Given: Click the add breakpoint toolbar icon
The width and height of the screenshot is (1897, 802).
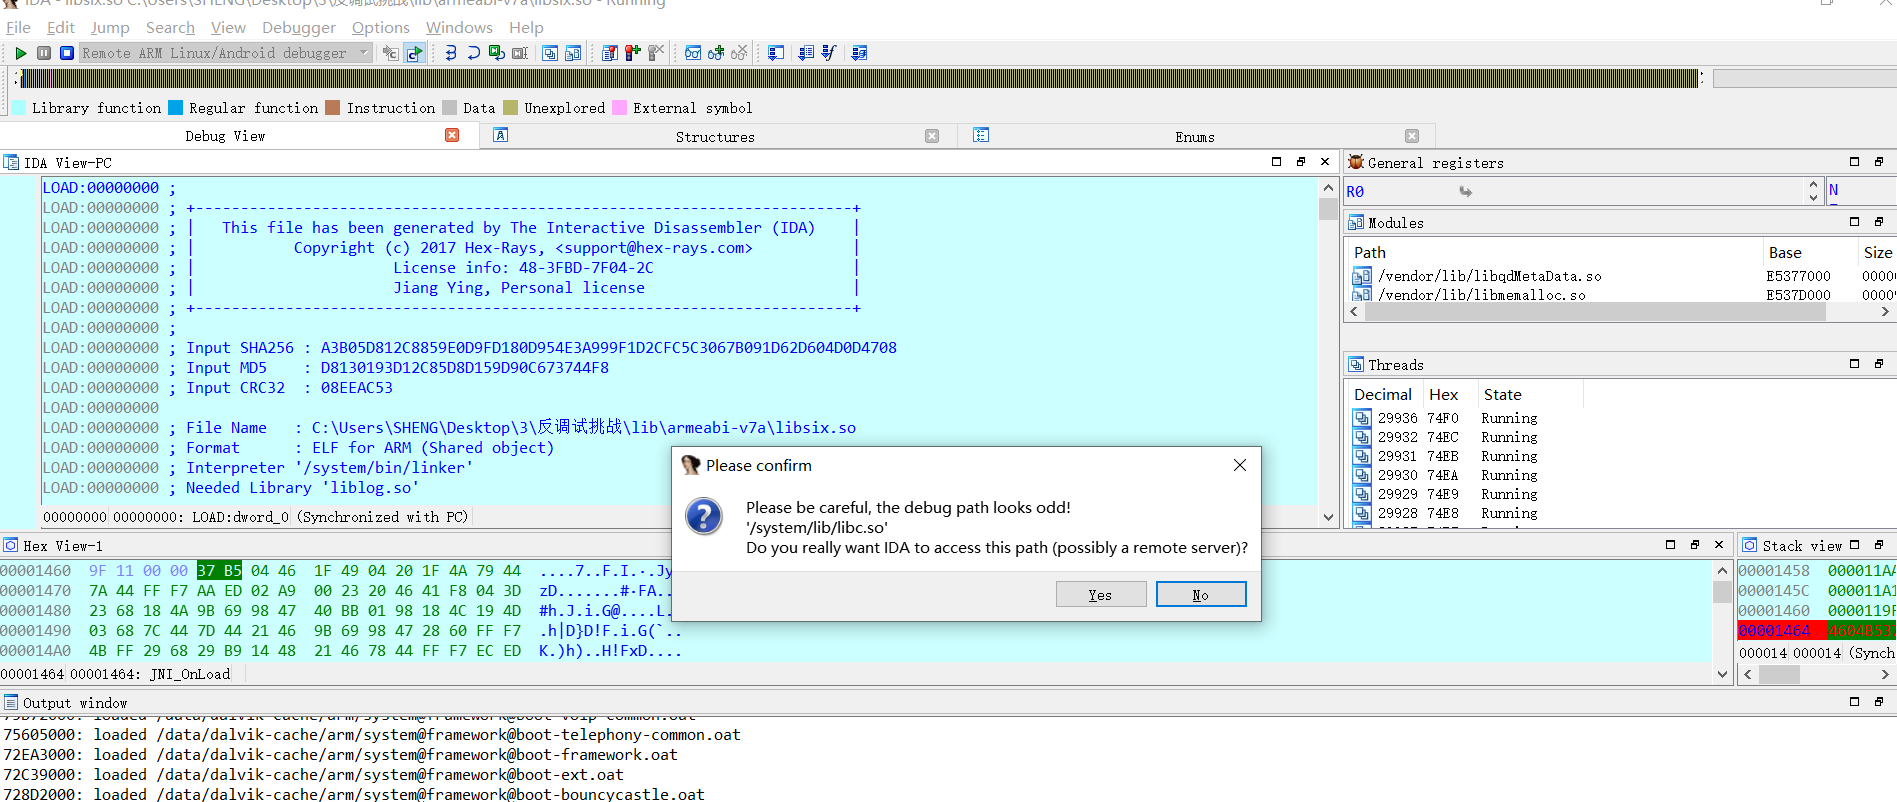Looking at the screenshot, I should (633, 53).
